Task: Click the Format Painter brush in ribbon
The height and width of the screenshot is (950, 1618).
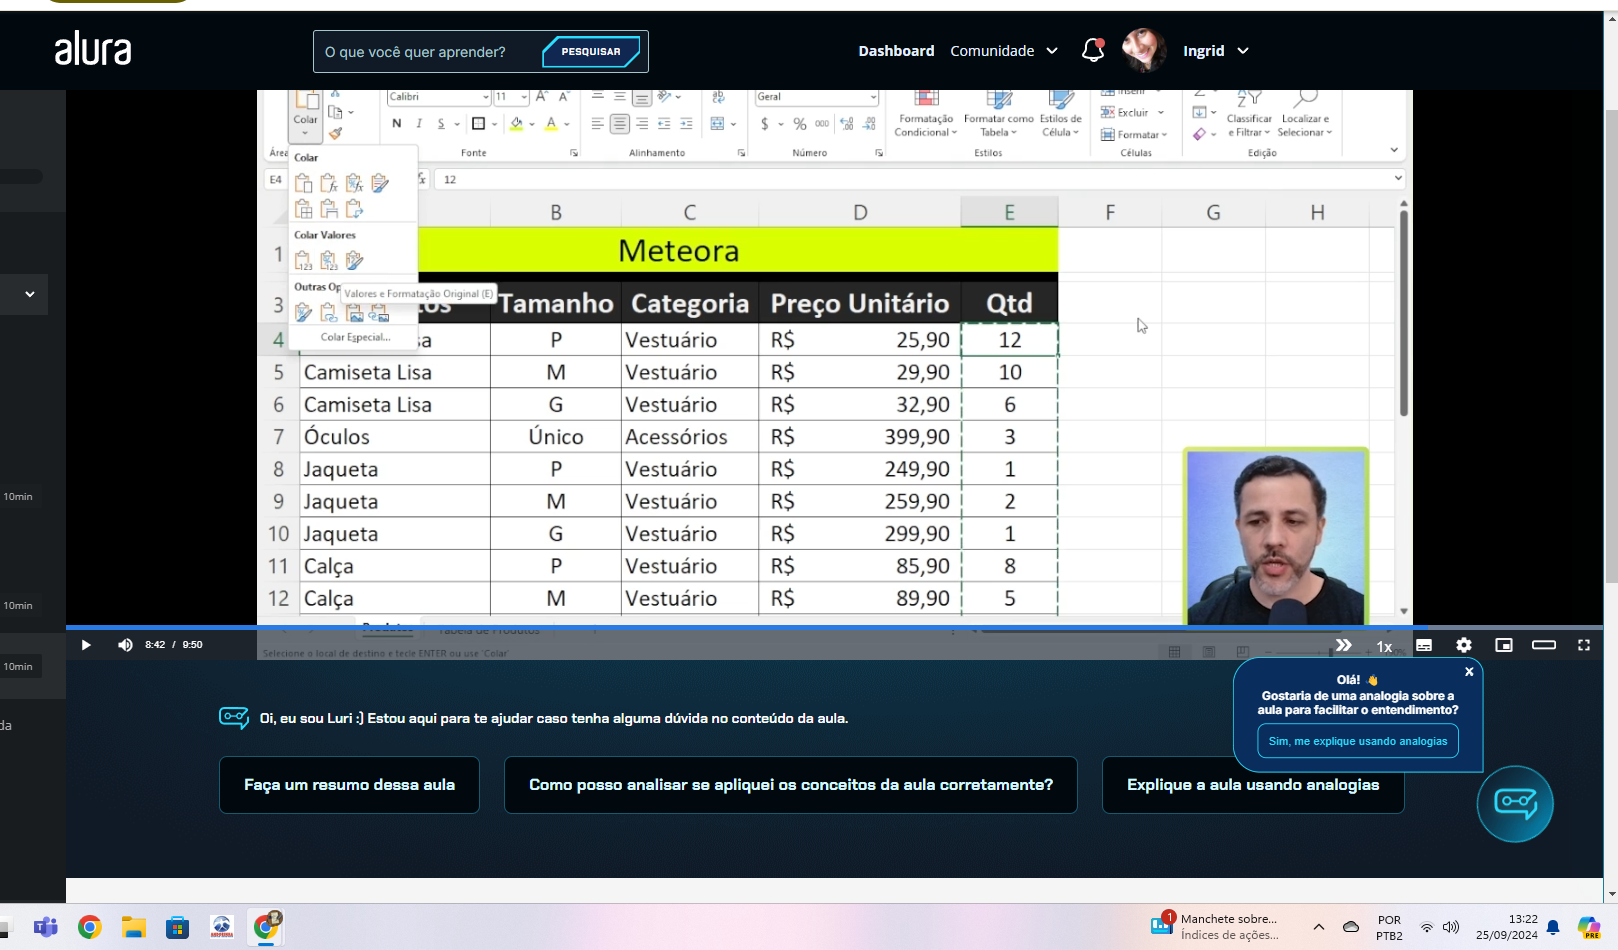Action: (336, 133)
